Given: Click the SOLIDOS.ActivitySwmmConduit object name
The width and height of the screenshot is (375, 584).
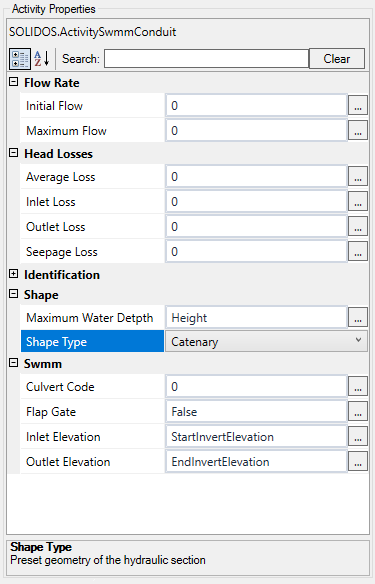Looking at the screenshot, I should click(92, 32).
